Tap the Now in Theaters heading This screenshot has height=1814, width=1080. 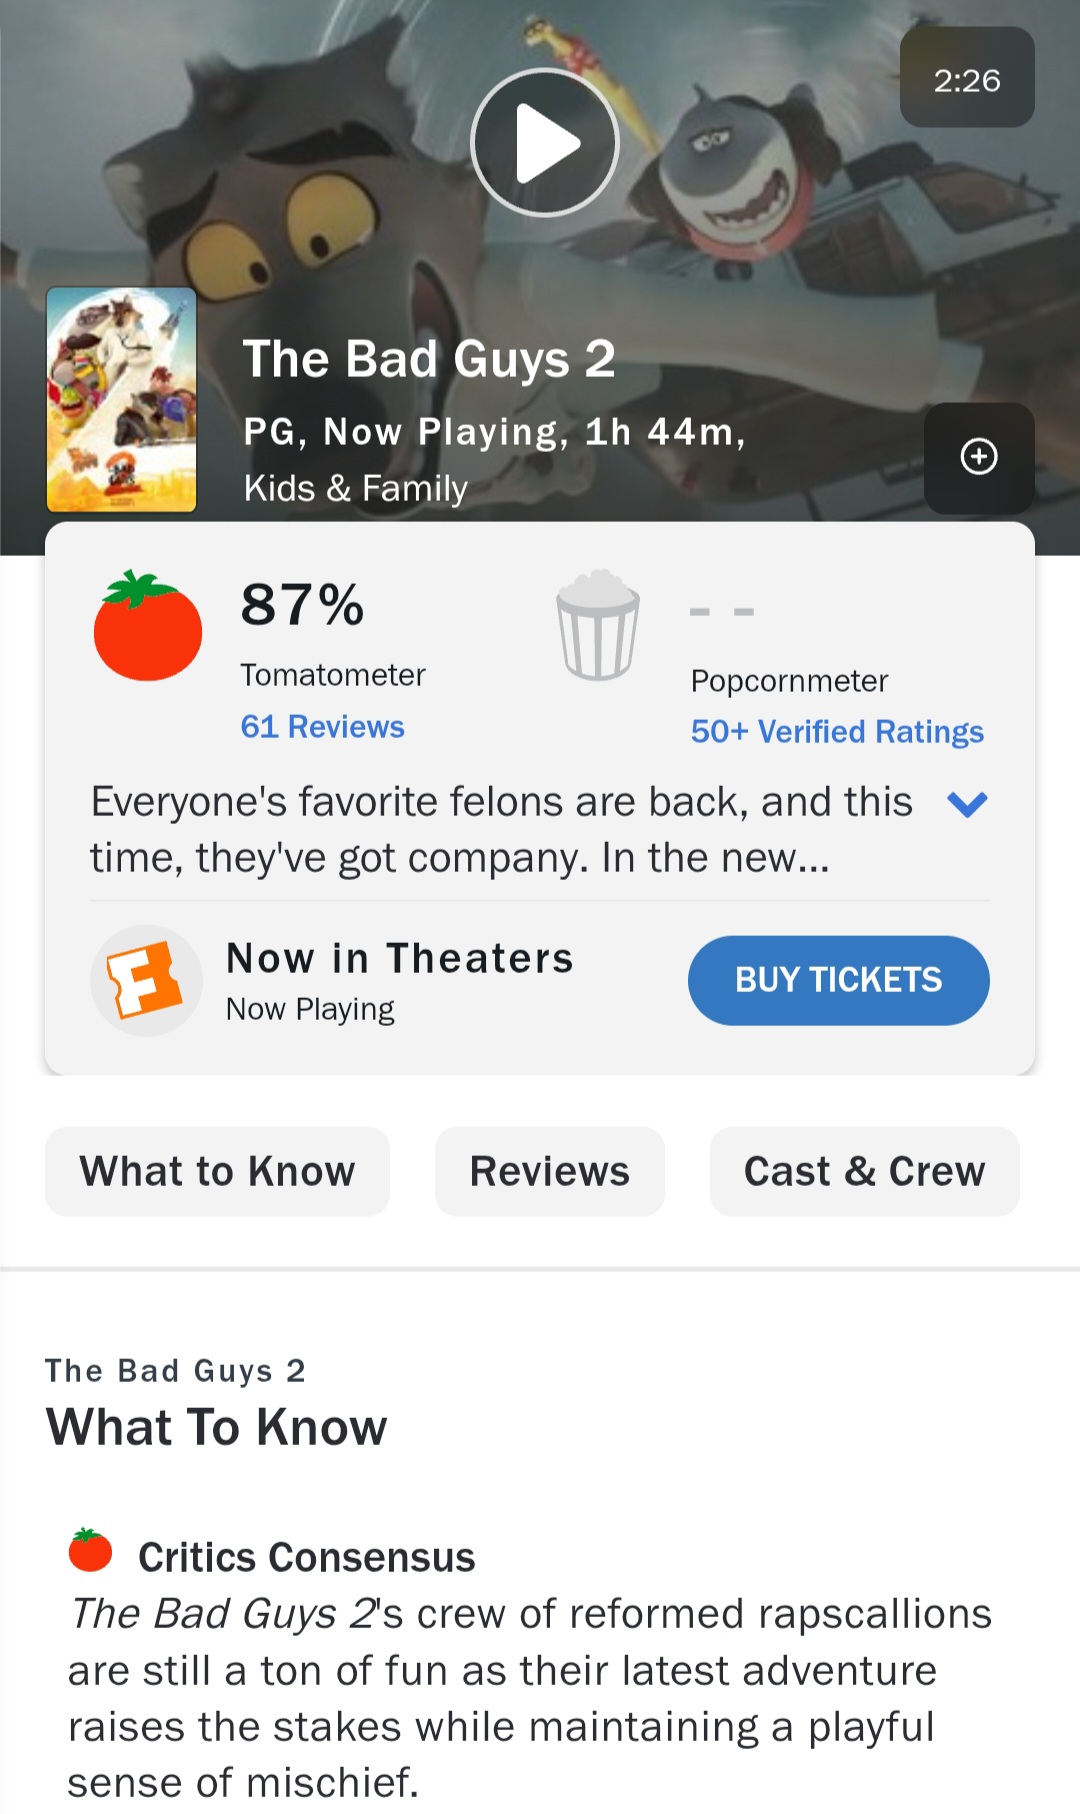point(400,958)
